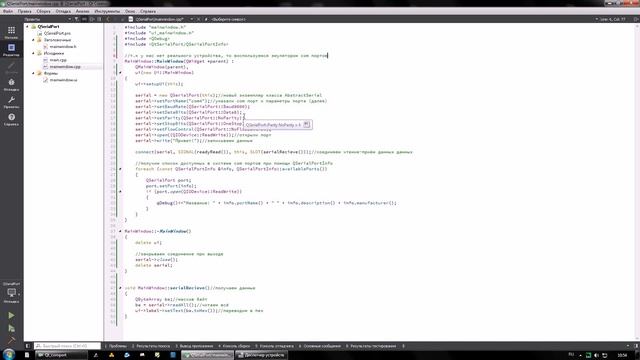
Task: Switch to Qt Creator taskbar window button
Action: click(x=207, y=355)
